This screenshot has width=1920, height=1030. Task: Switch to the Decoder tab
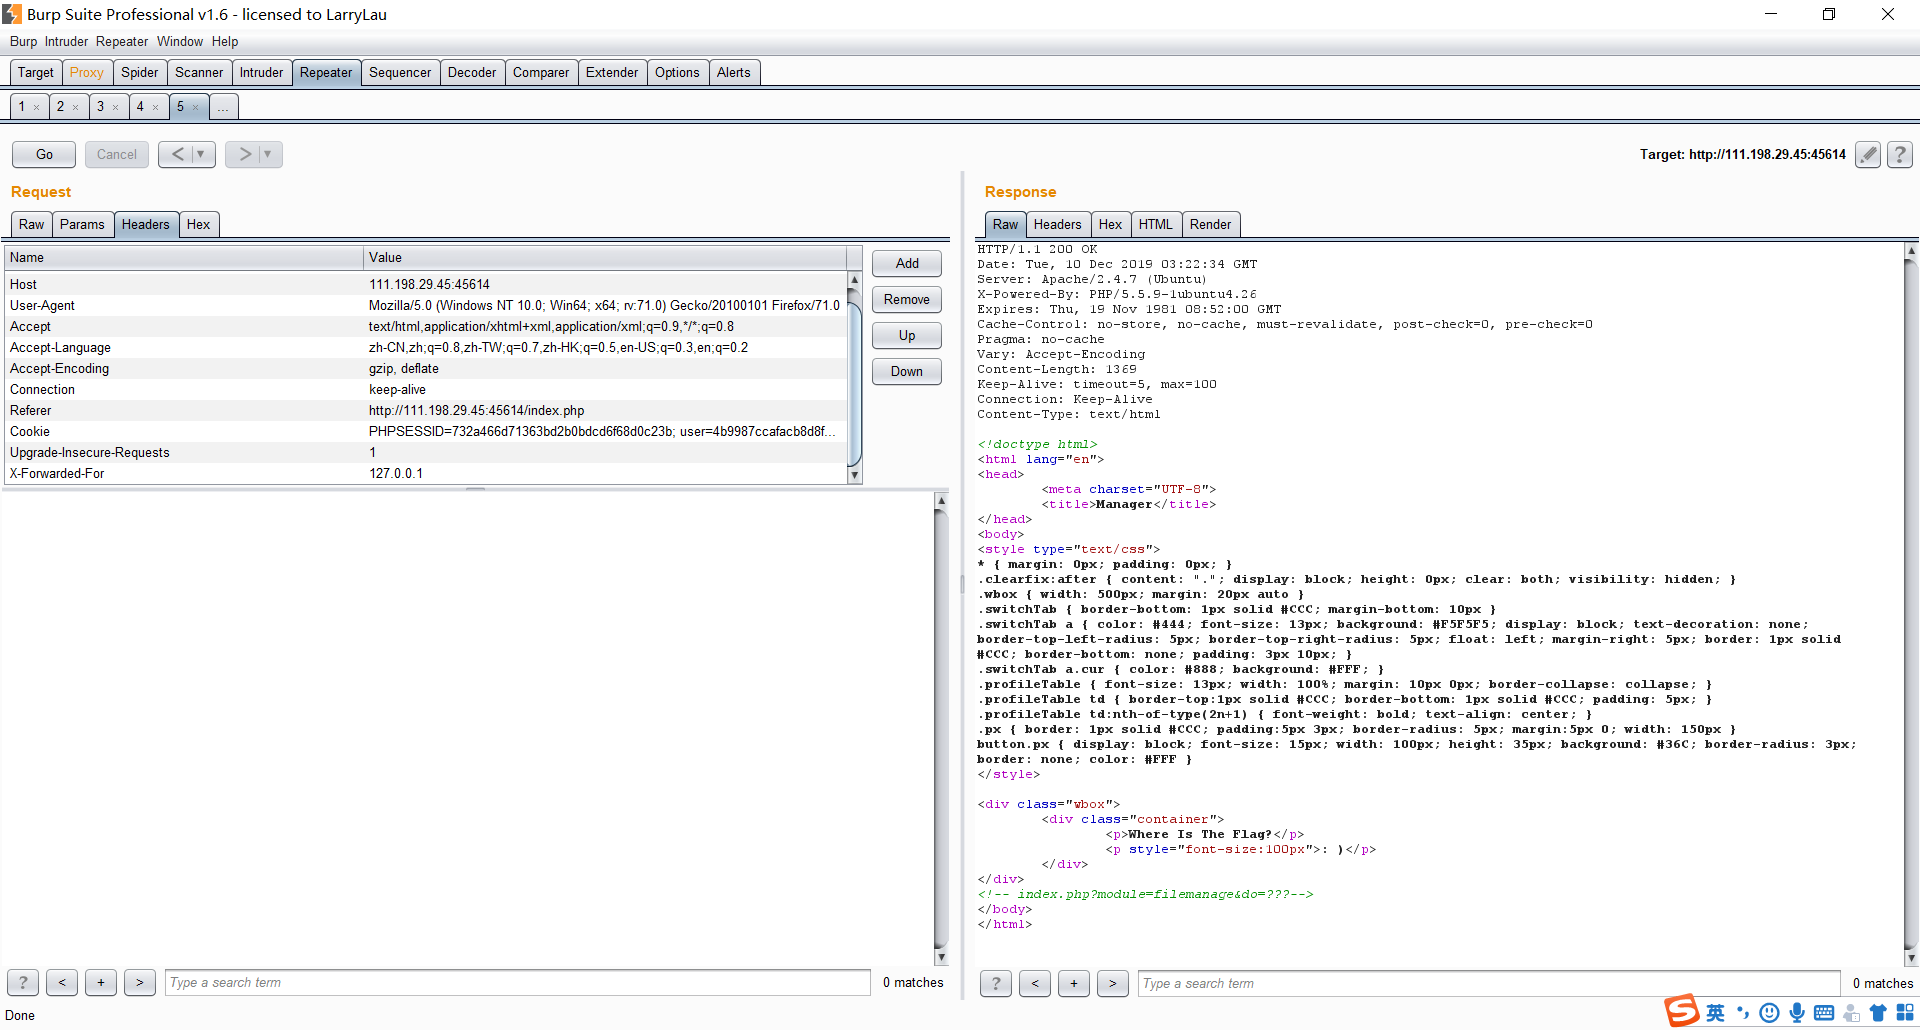click(x=471, y=72)
